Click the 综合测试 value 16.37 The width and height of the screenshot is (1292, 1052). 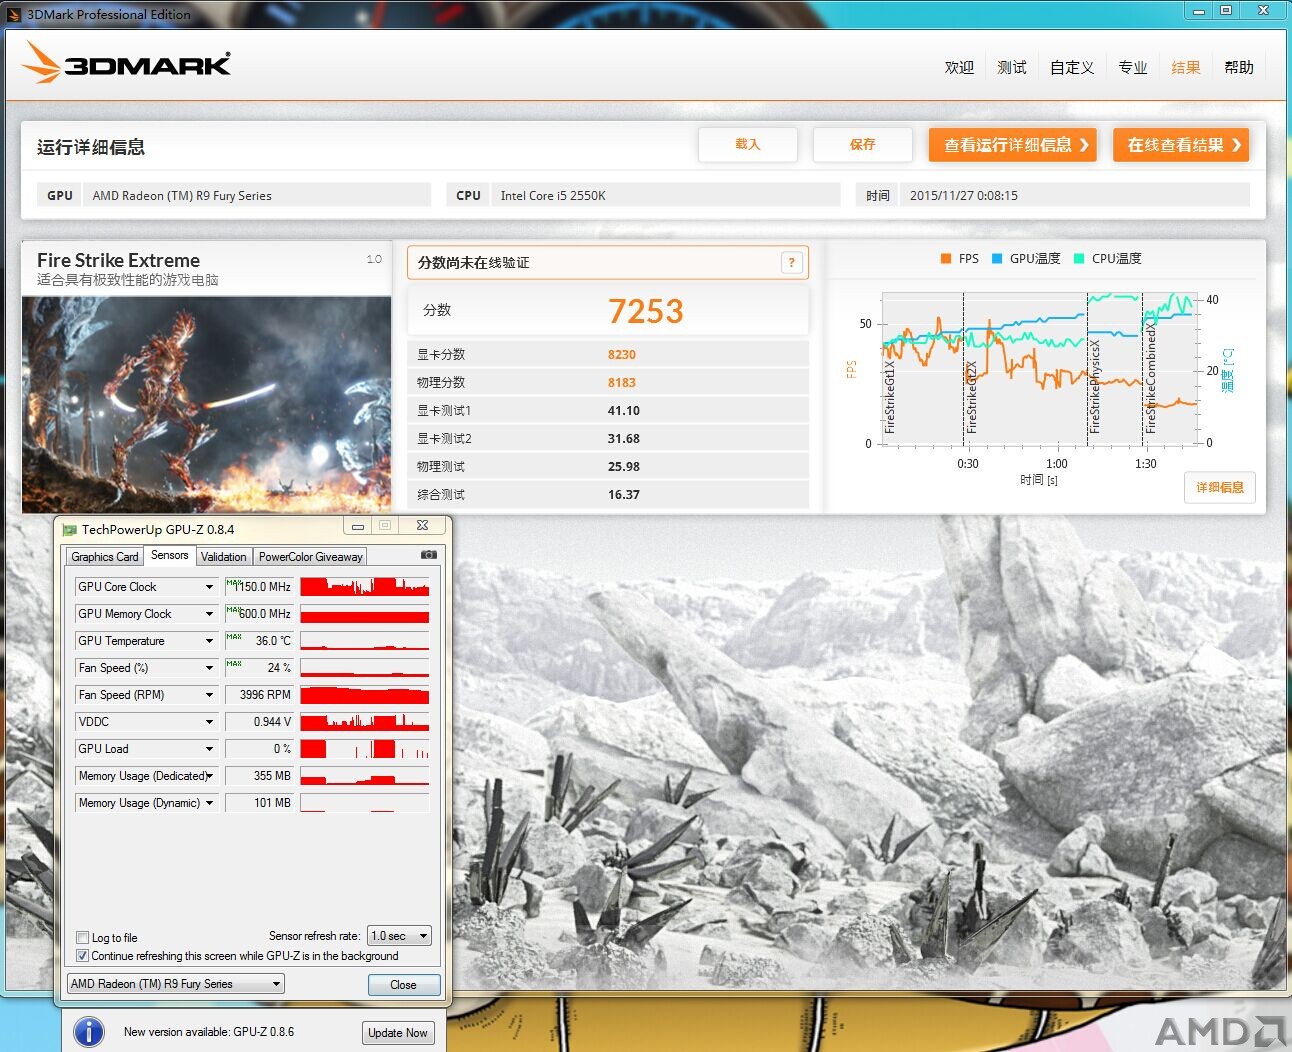[624, 495]
